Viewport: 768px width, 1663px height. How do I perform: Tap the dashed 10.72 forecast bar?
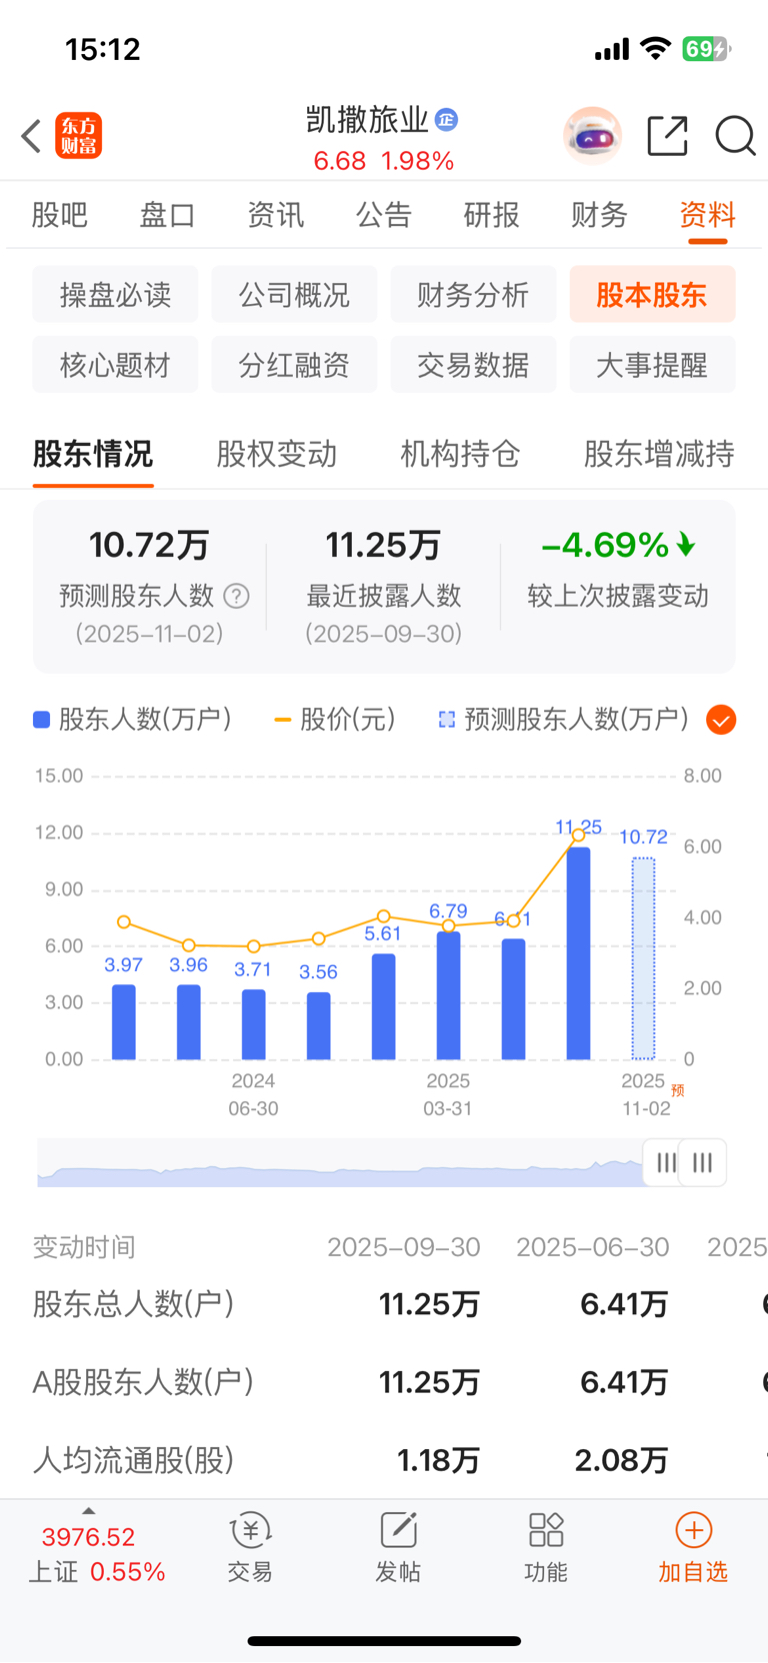coord(643,958)
